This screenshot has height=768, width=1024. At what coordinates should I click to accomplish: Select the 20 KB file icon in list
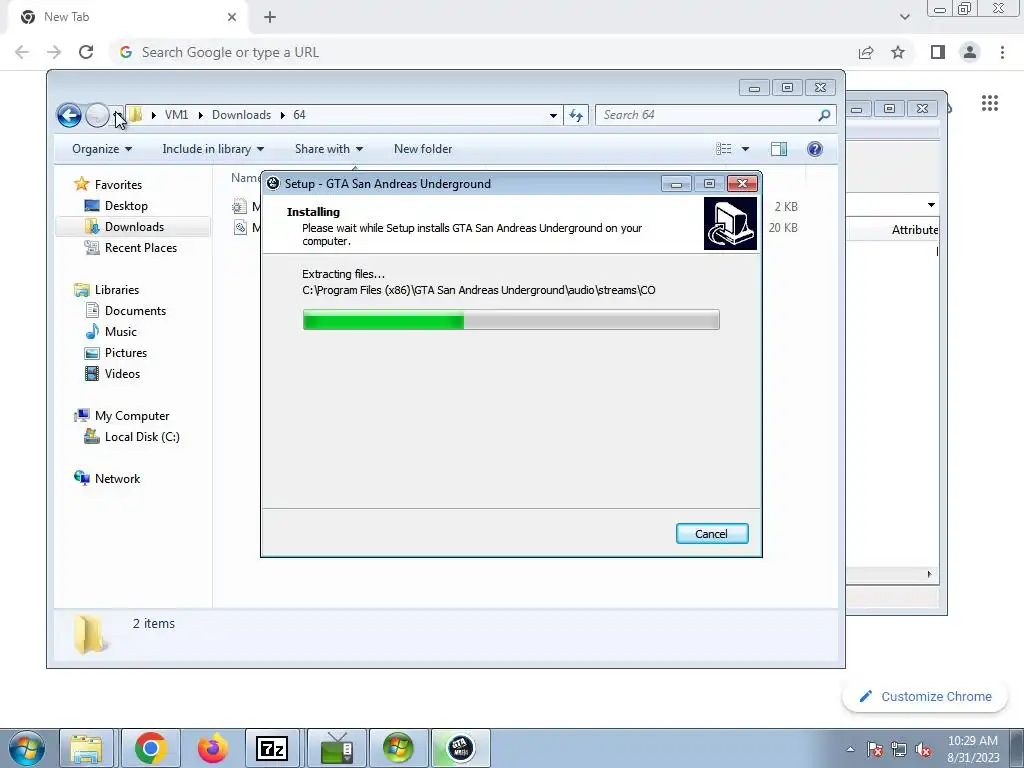(x=240, y=227)
